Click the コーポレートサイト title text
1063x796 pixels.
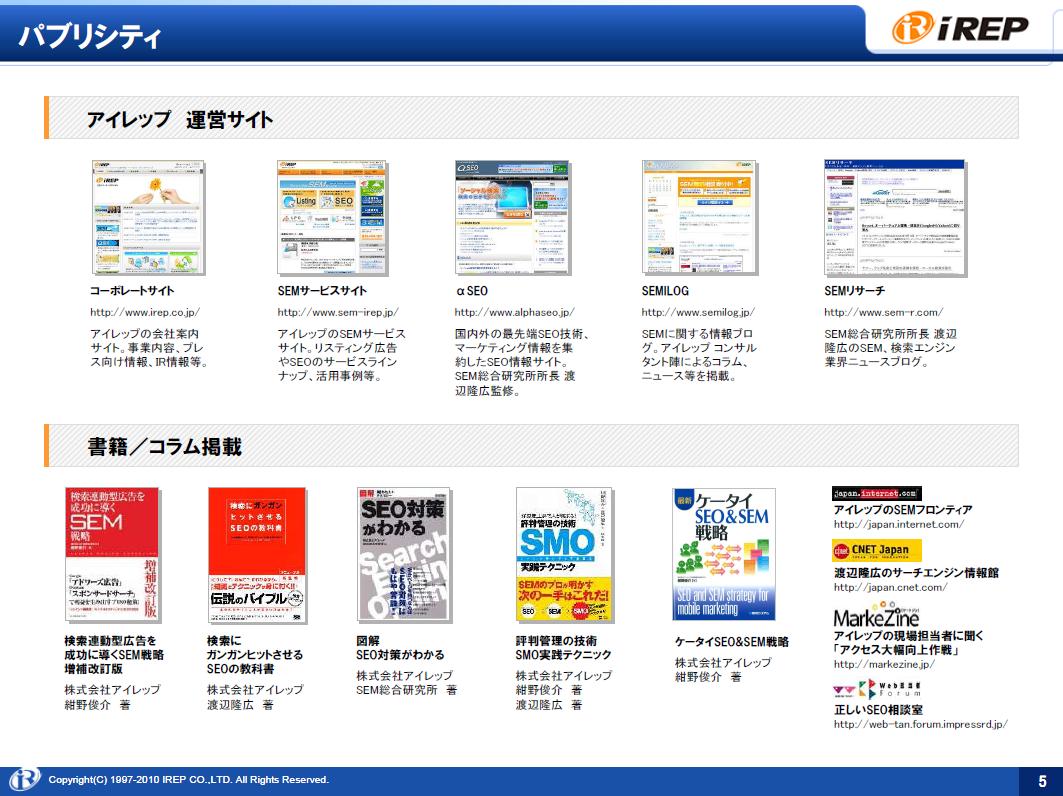pyautogui.click(x=132, y=291)
